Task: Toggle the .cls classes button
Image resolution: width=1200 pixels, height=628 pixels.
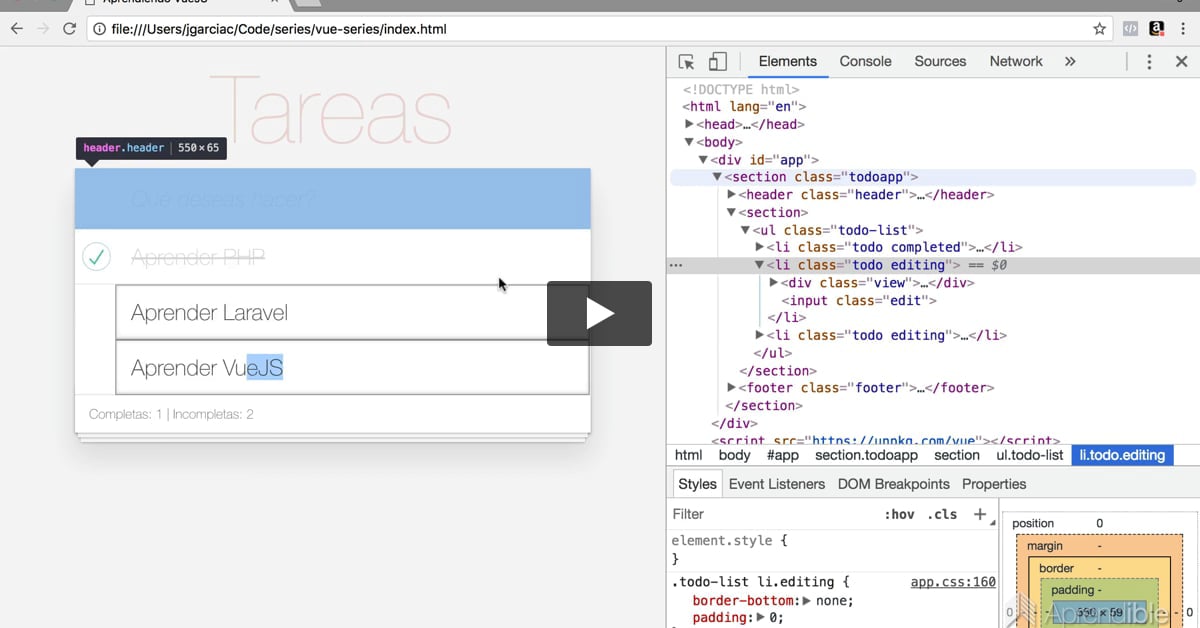Action: (942, 514)
